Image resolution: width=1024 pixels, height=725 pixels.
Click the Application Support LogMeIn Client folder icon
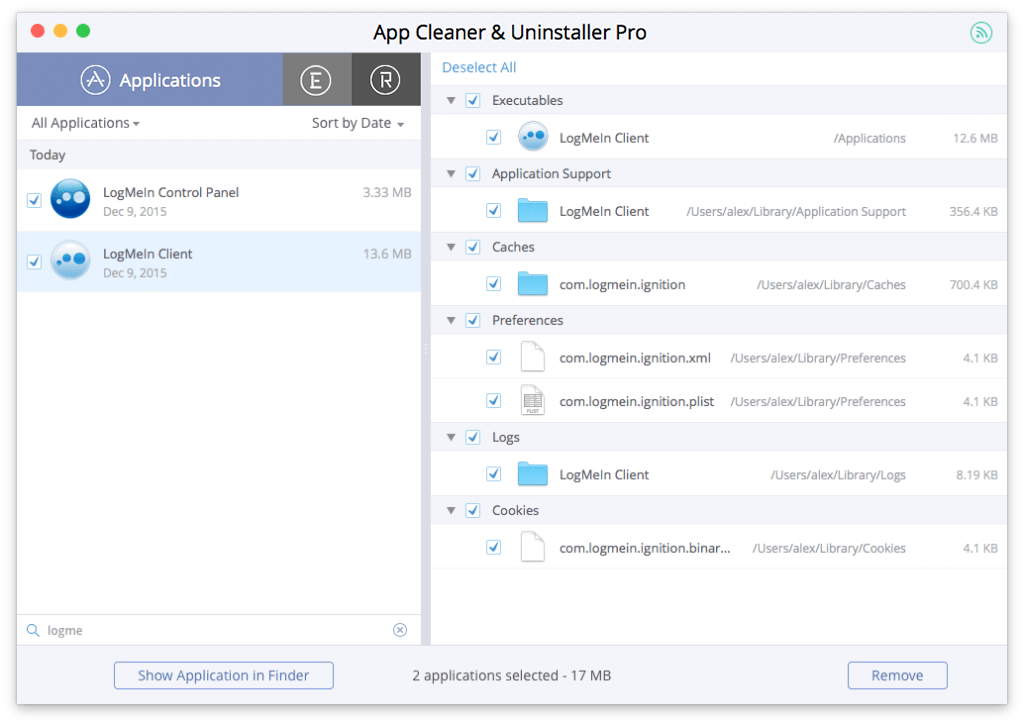pos(533,210)
